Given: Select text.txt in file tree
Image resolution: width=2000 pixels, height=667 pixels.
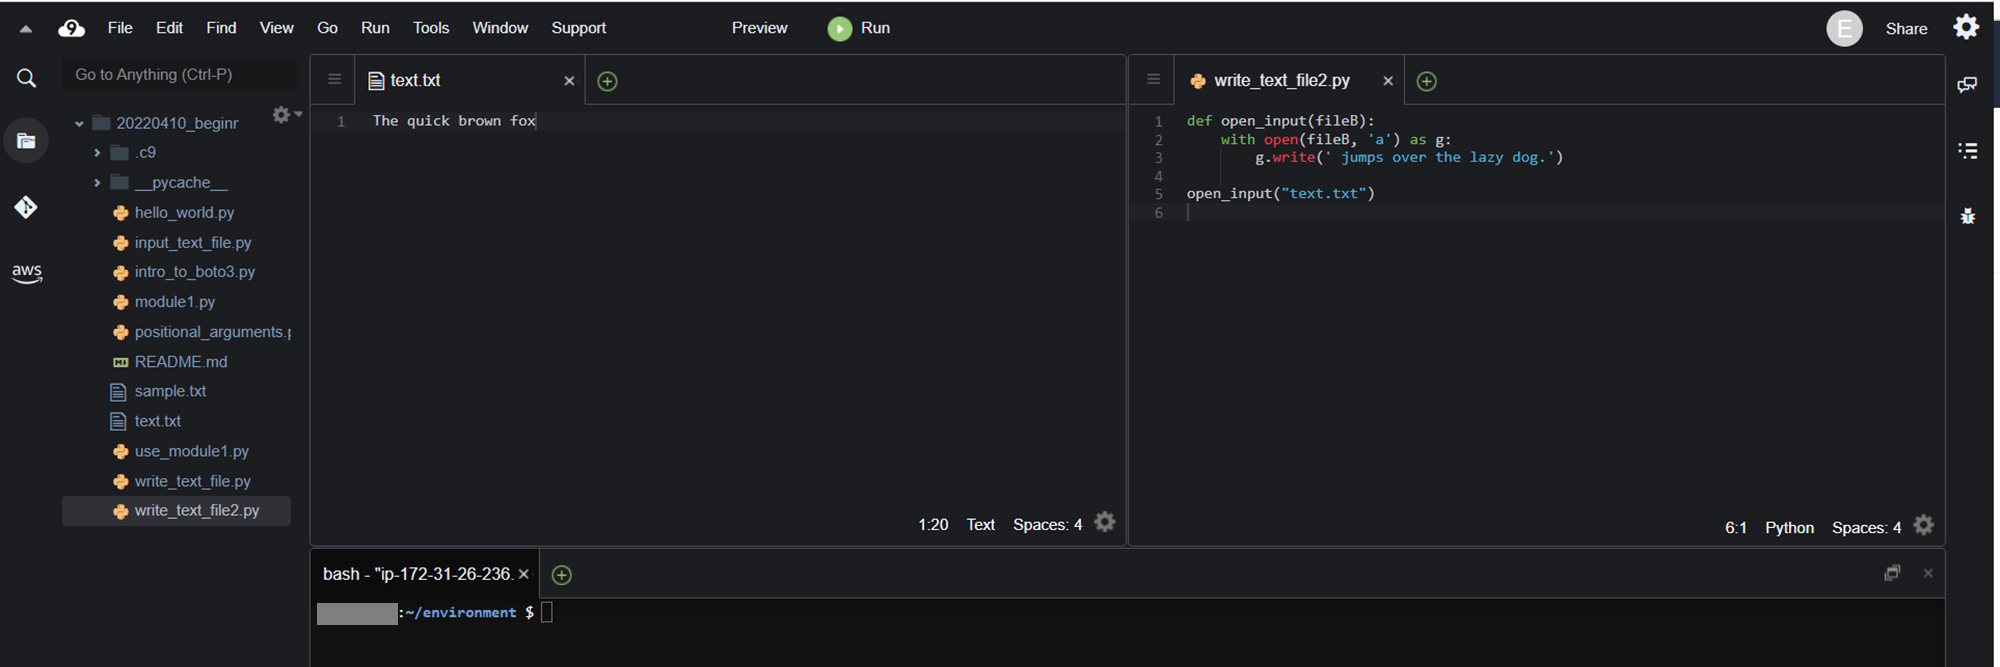Looking at the screenshot, I should pos(158,421).
